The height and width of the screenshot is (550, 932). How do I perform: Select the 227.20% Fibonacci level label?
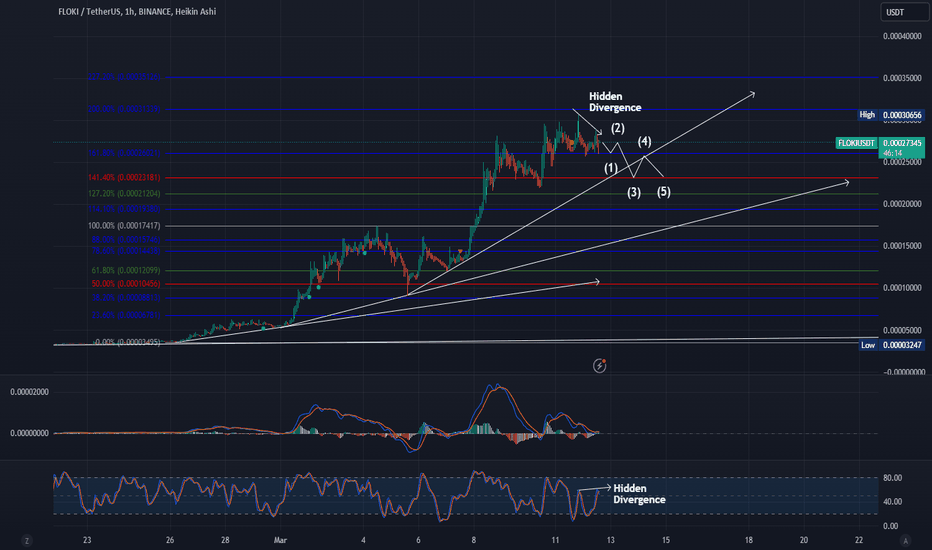[124, 77]
